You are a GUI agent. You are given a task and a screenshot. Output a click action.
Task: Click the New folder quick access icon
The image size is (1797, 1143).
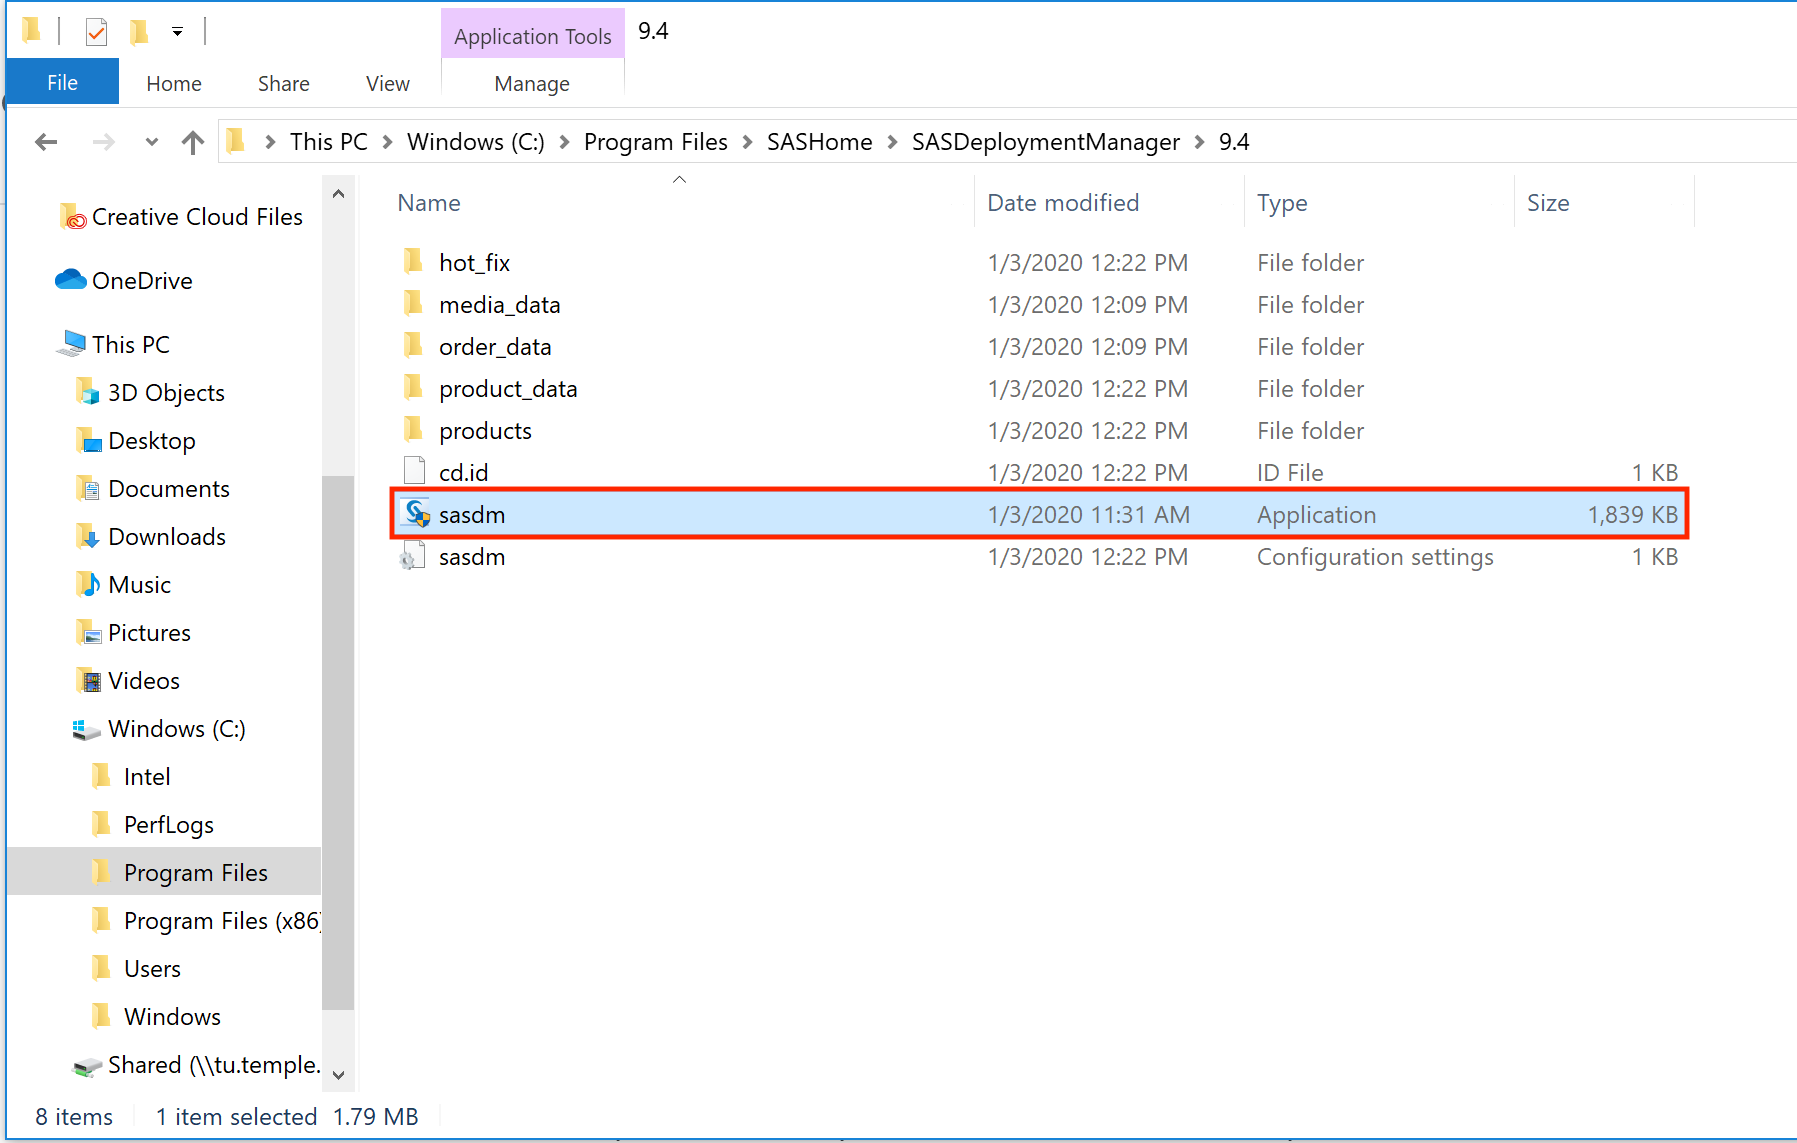(139, 32)
